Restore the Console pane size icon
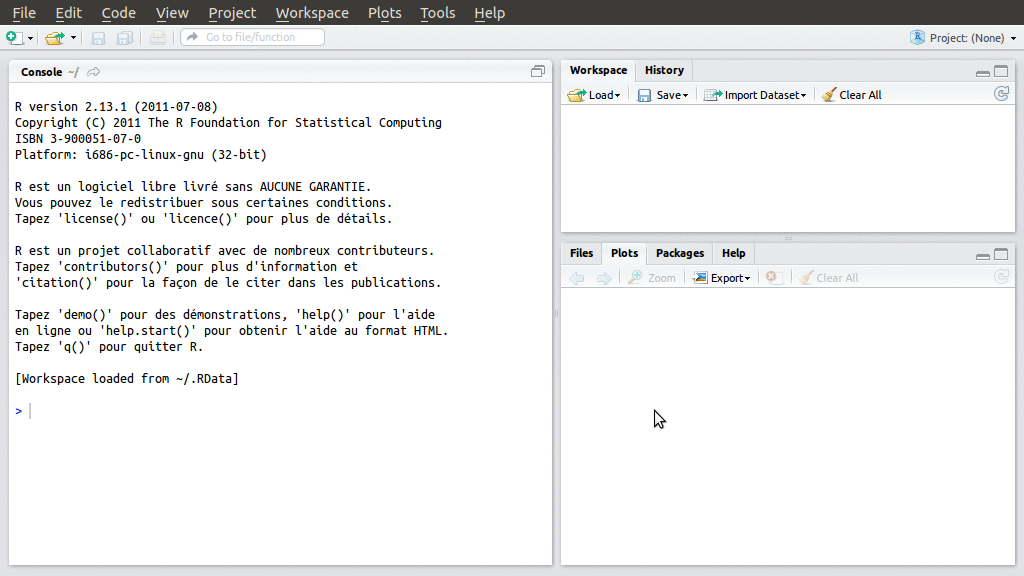 (537, 72)
